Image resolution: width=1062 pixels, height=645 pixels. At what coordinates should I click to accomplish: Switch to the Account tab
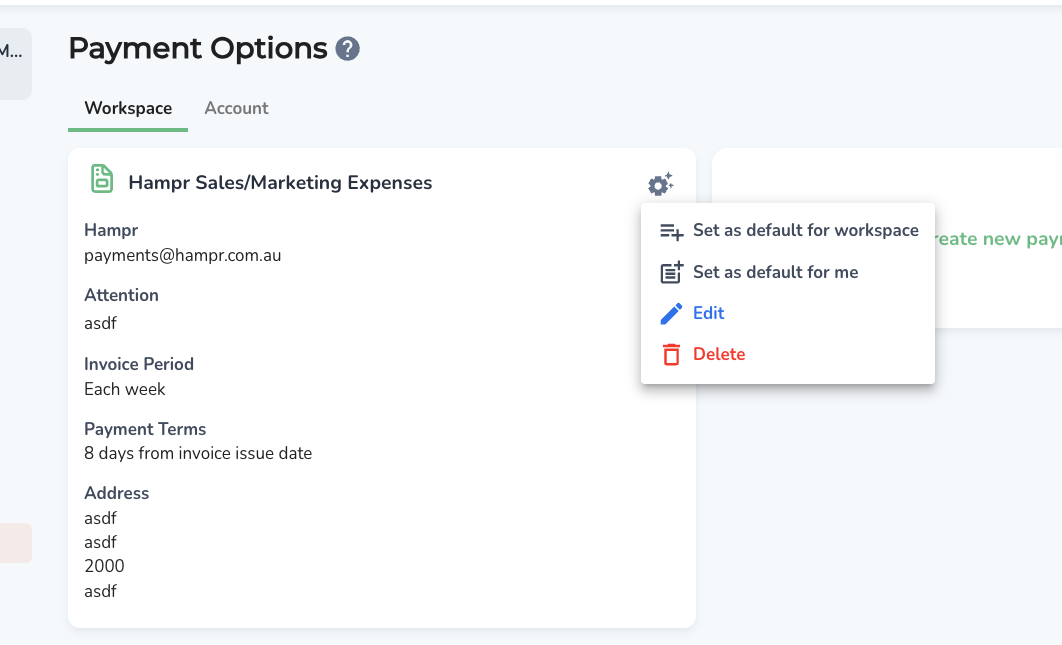pyautogui.click(x=236, y=108)
